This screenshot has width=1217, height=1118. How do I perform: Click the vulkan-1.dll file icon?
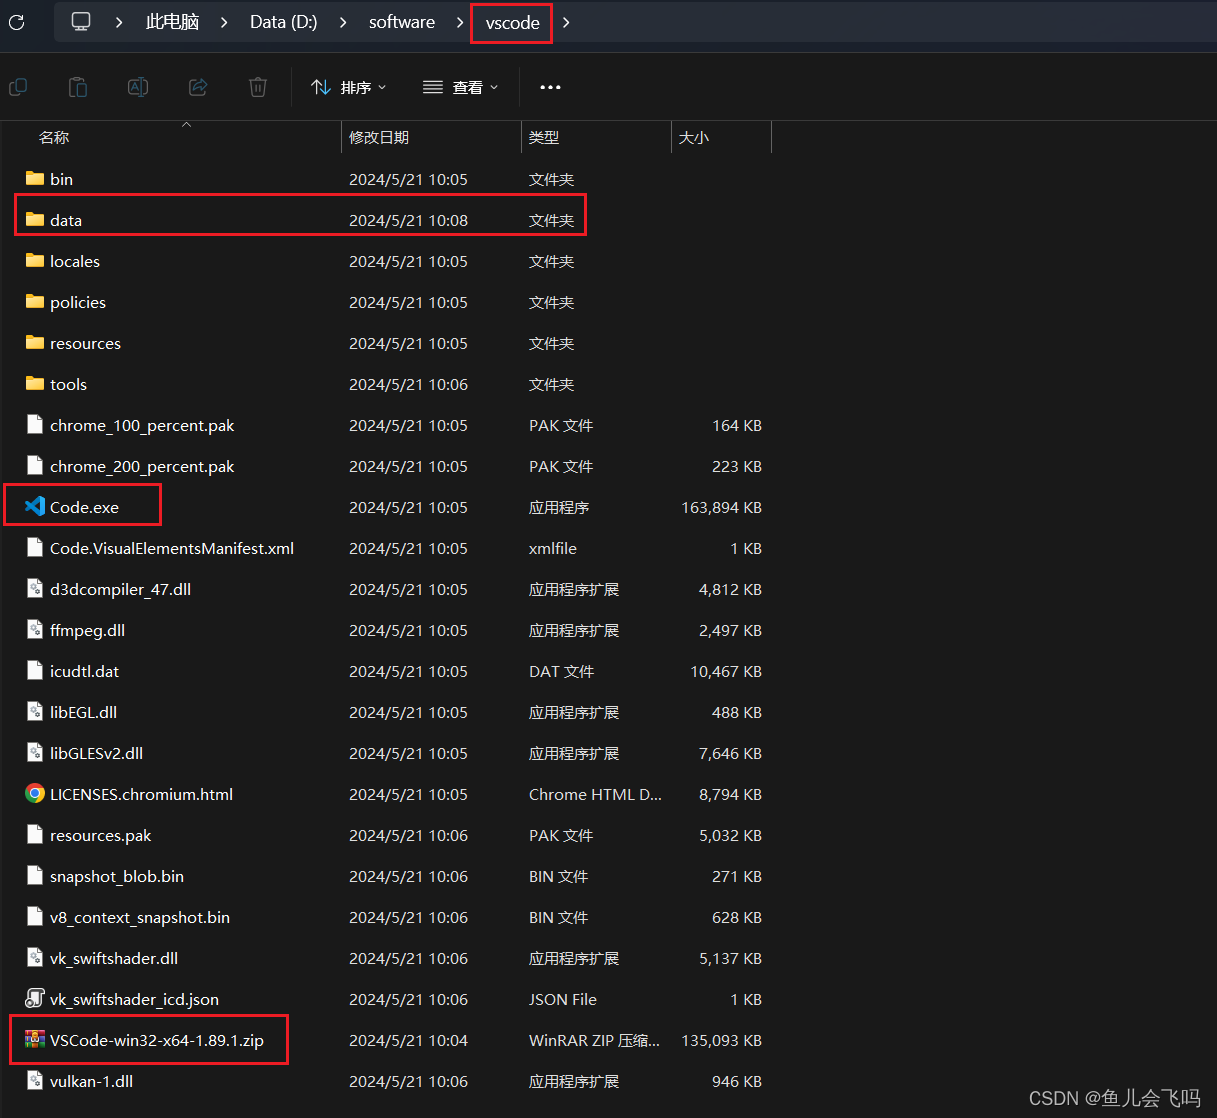click(x=35, y=1080)
